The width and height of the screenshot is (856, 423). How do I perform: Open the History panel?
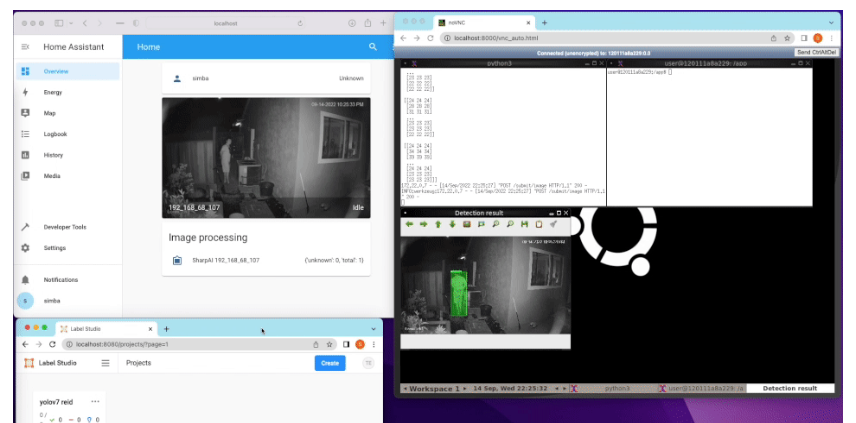click(x=52, y=155)
